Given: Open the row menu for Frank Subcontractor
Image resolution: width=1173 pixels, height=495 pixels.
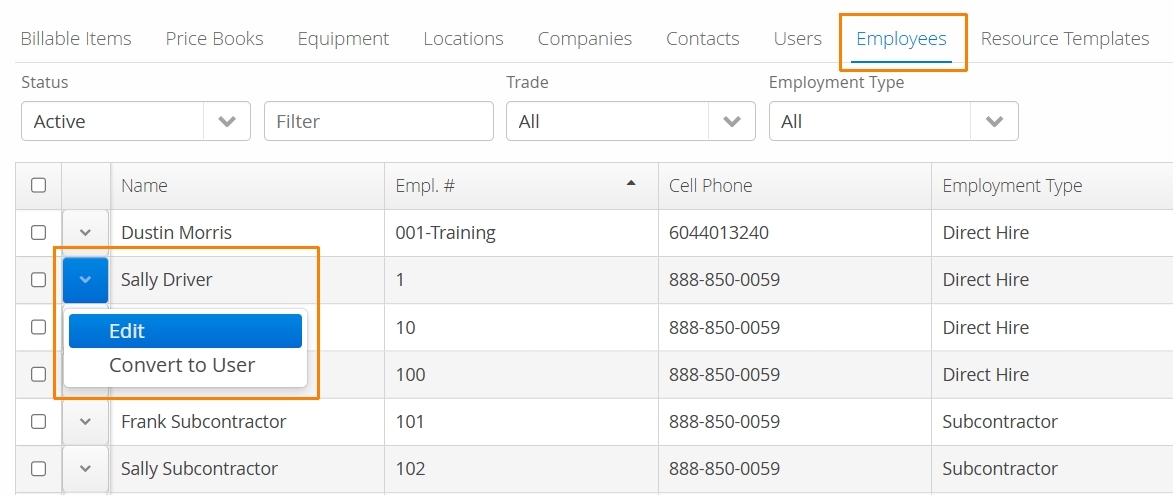Looking at the screenshot, I should pos(85,422).
